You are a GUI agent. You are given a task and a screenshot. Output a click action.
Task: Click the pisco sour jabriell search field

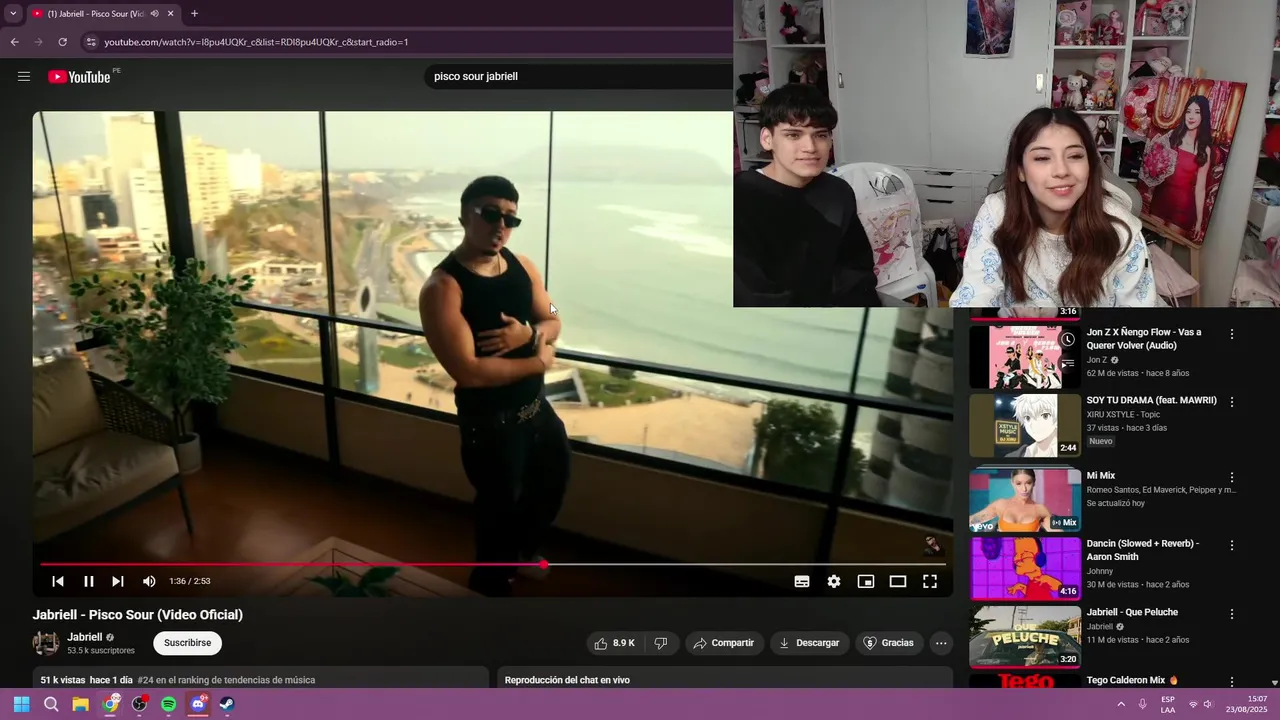click(580, 76)
